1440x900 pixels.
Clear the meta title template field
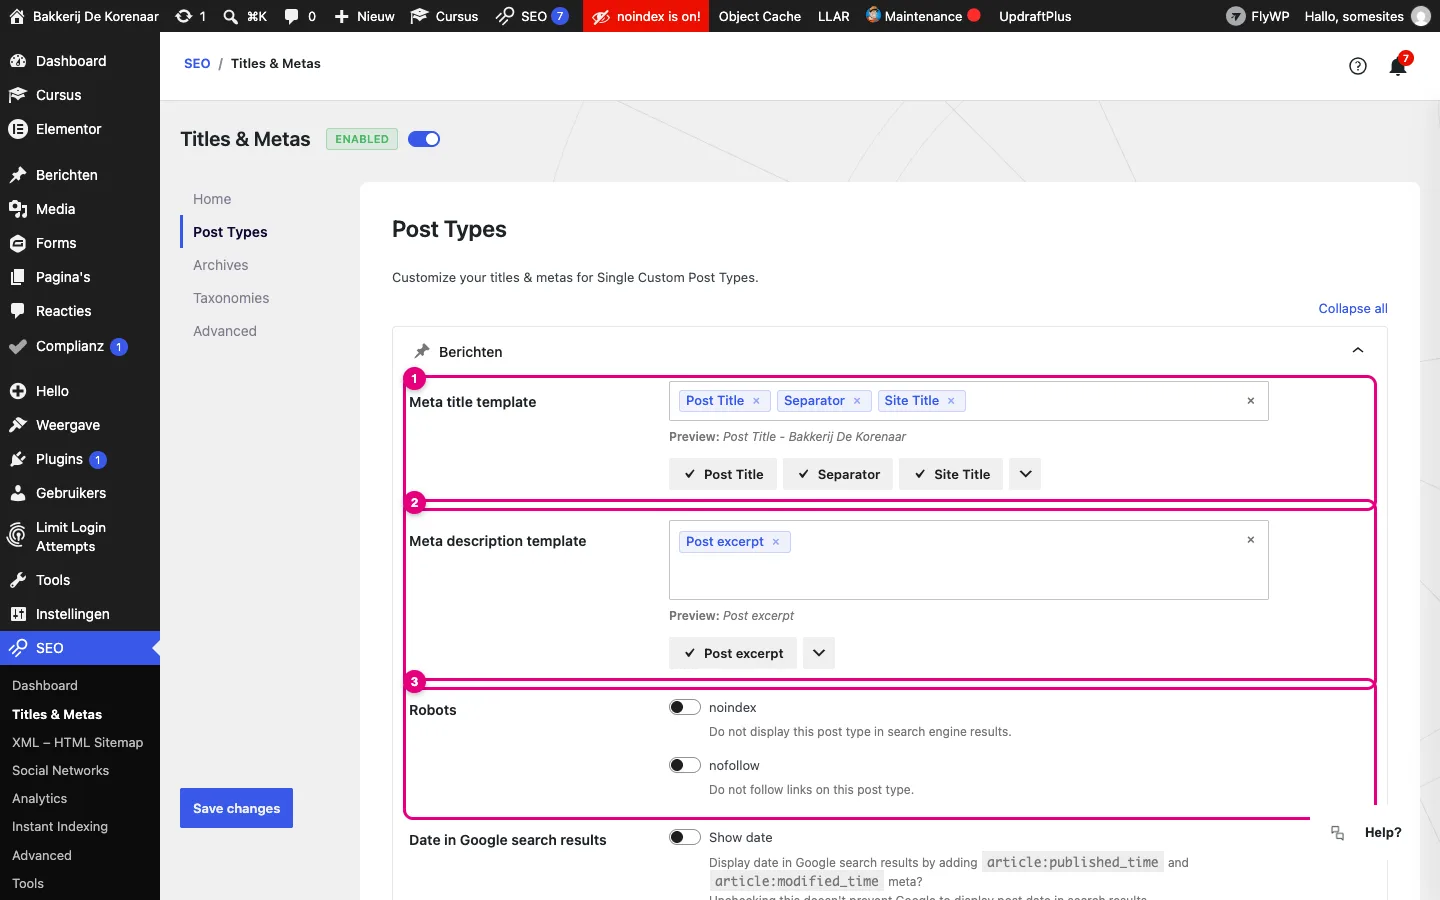(1250, 401)
